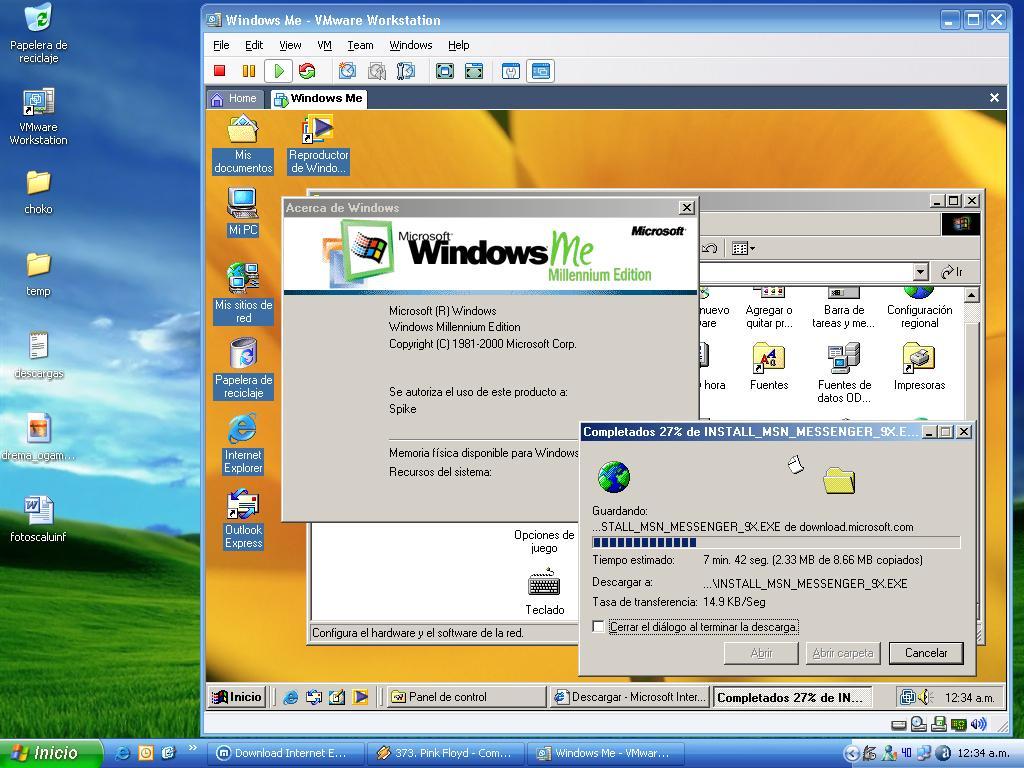Open Configuración regional in Panel de control
The image size is (1024, 768).
pyautogui.click(x=920, y=308)
